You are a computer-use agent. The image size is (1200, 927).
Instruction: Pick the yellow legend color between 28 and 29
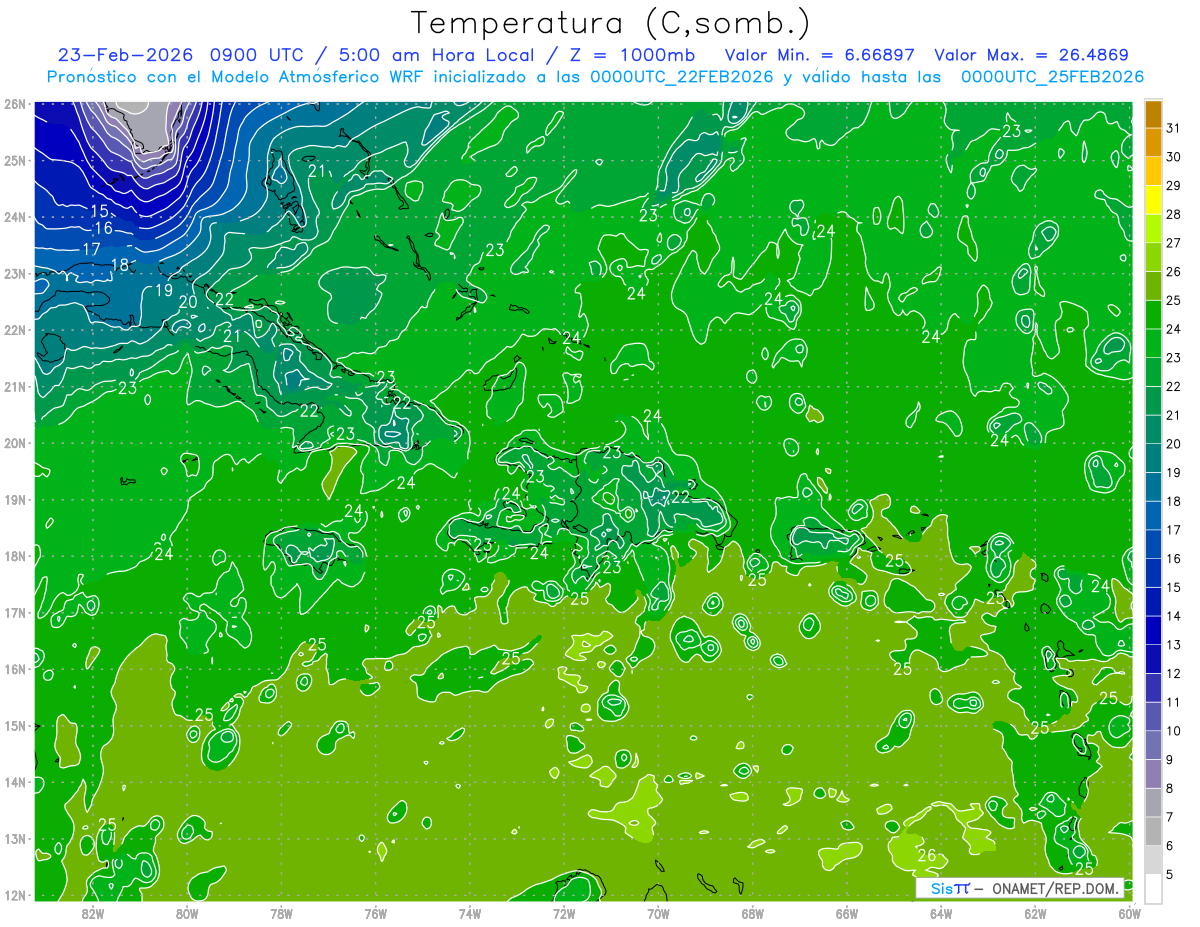[x=1153, y=200]
